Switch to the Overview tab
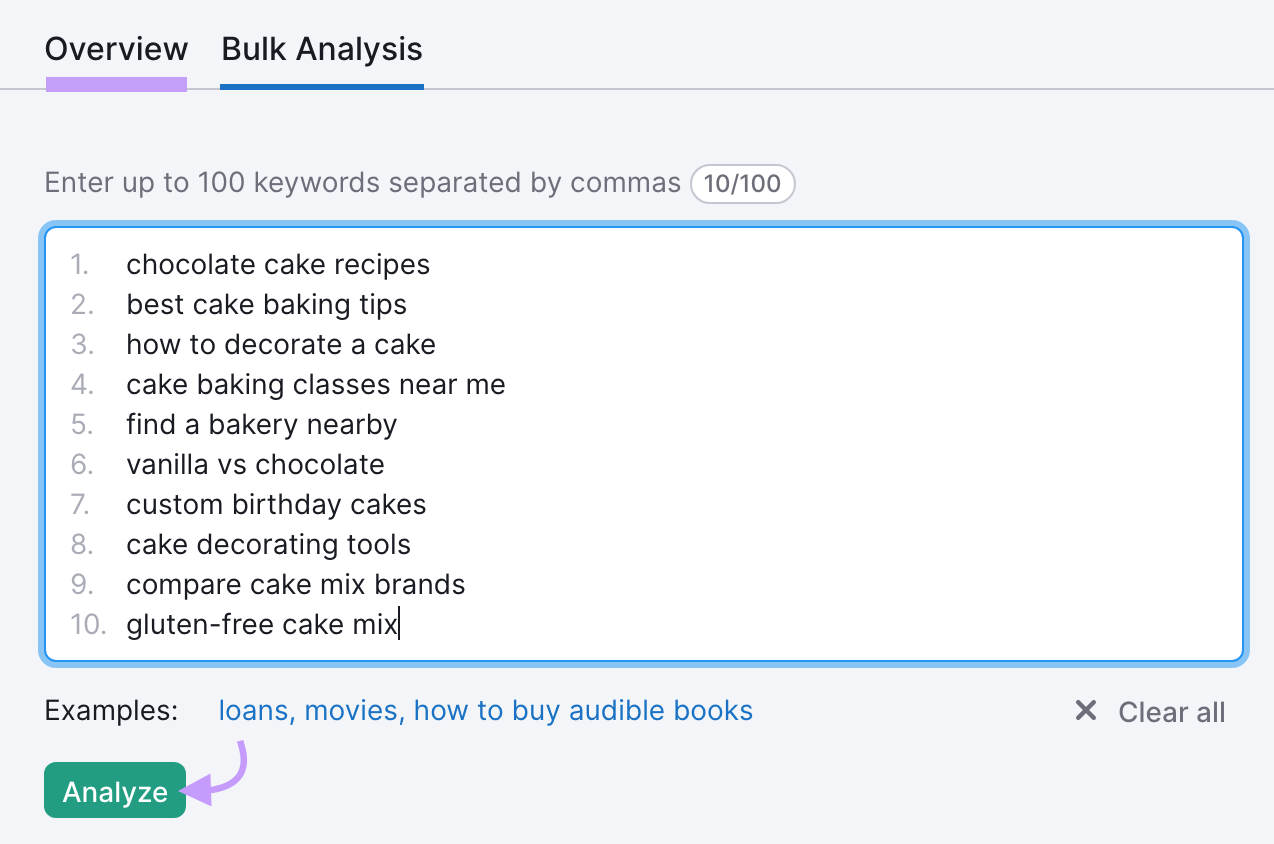Image resolution: width=1274 pixels, height=844 pixels. pyautogui.click(x=115, y=48)
